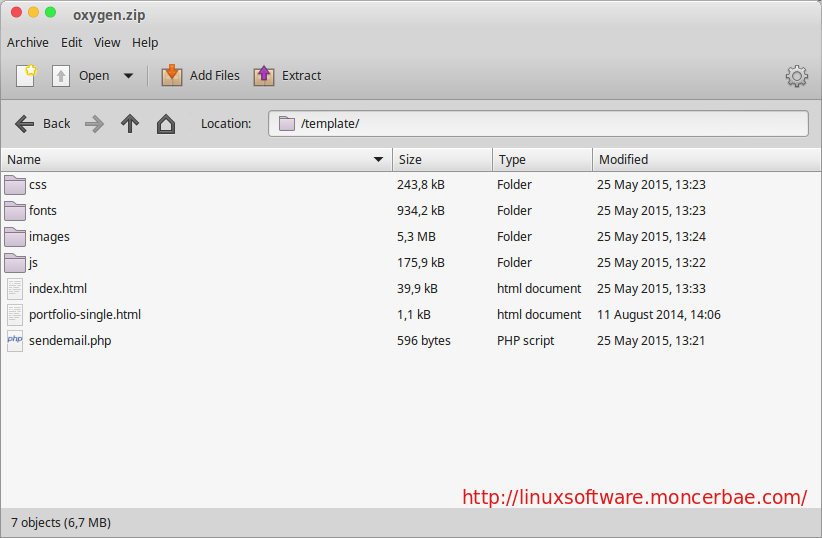Go back with the left arrow icon
Screen dimensions: 822x538
[25, 124]
